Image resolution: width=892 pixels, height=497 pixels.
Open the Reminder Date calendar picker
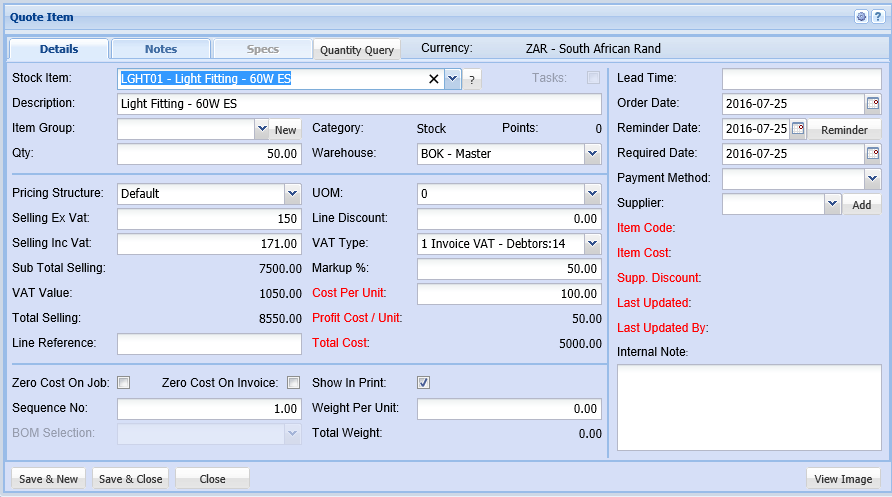pyautogui.click(x=798, y=129)
